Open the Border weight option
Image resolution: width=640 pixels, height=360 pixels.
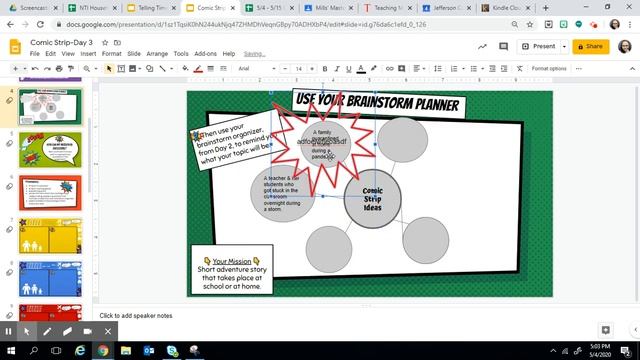[211, 69]
